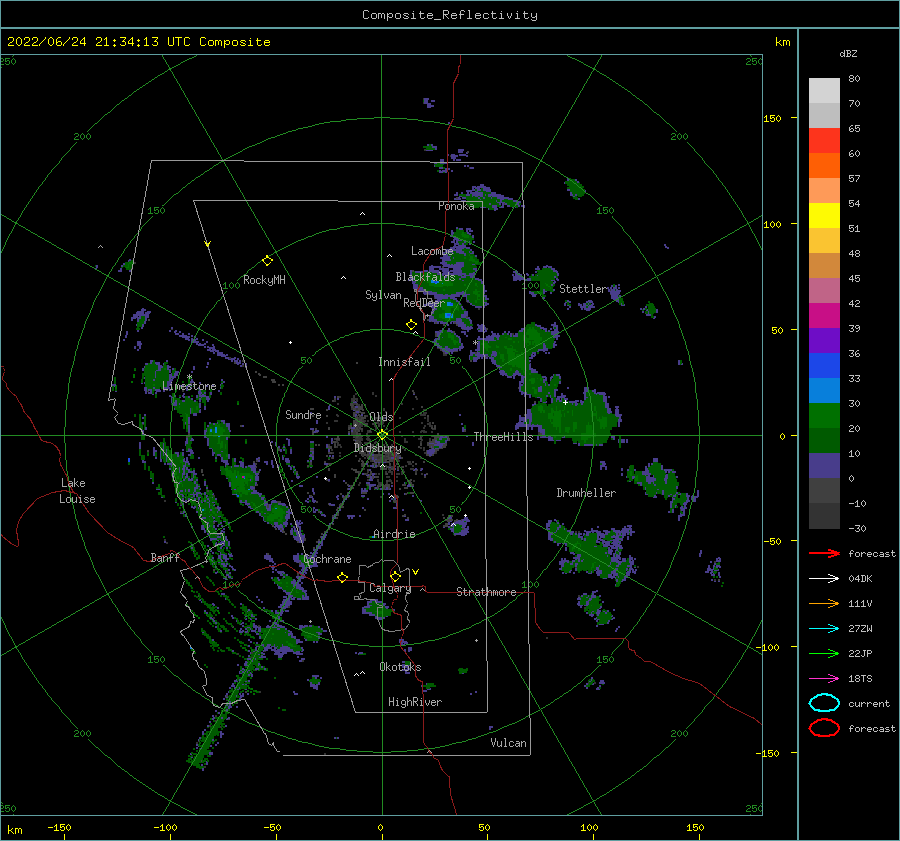Click the 18TS legend label
The height and width of the screenshot is (841, 900).
(860, 679)
